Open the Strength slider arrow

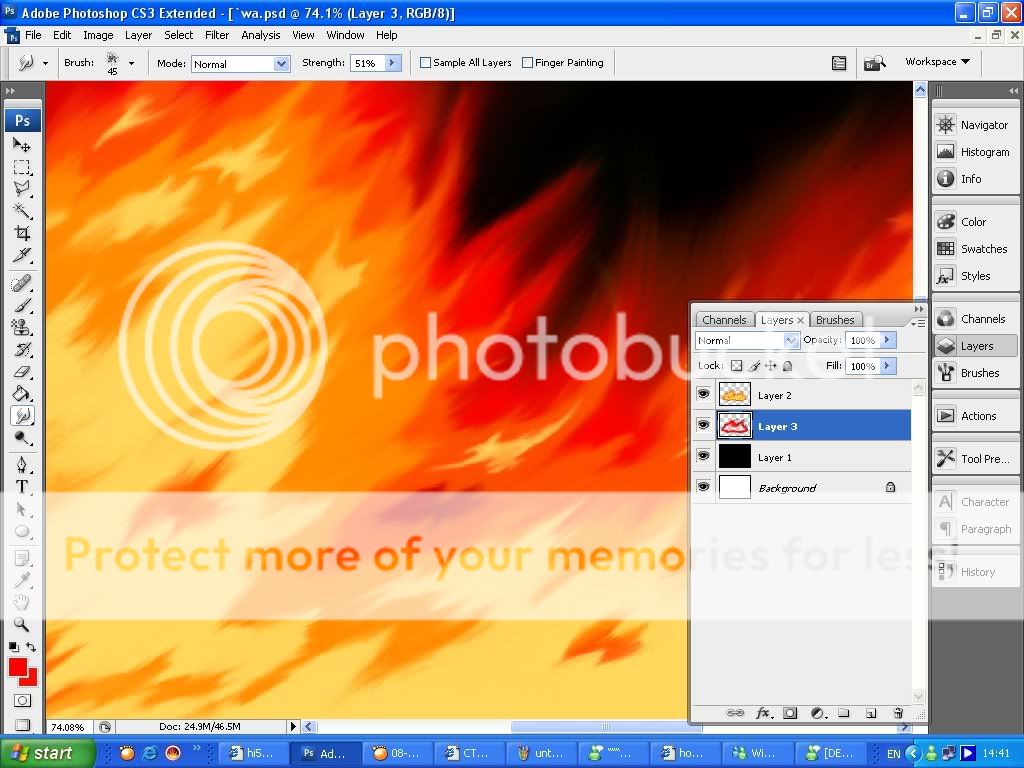tap(392, 63)
